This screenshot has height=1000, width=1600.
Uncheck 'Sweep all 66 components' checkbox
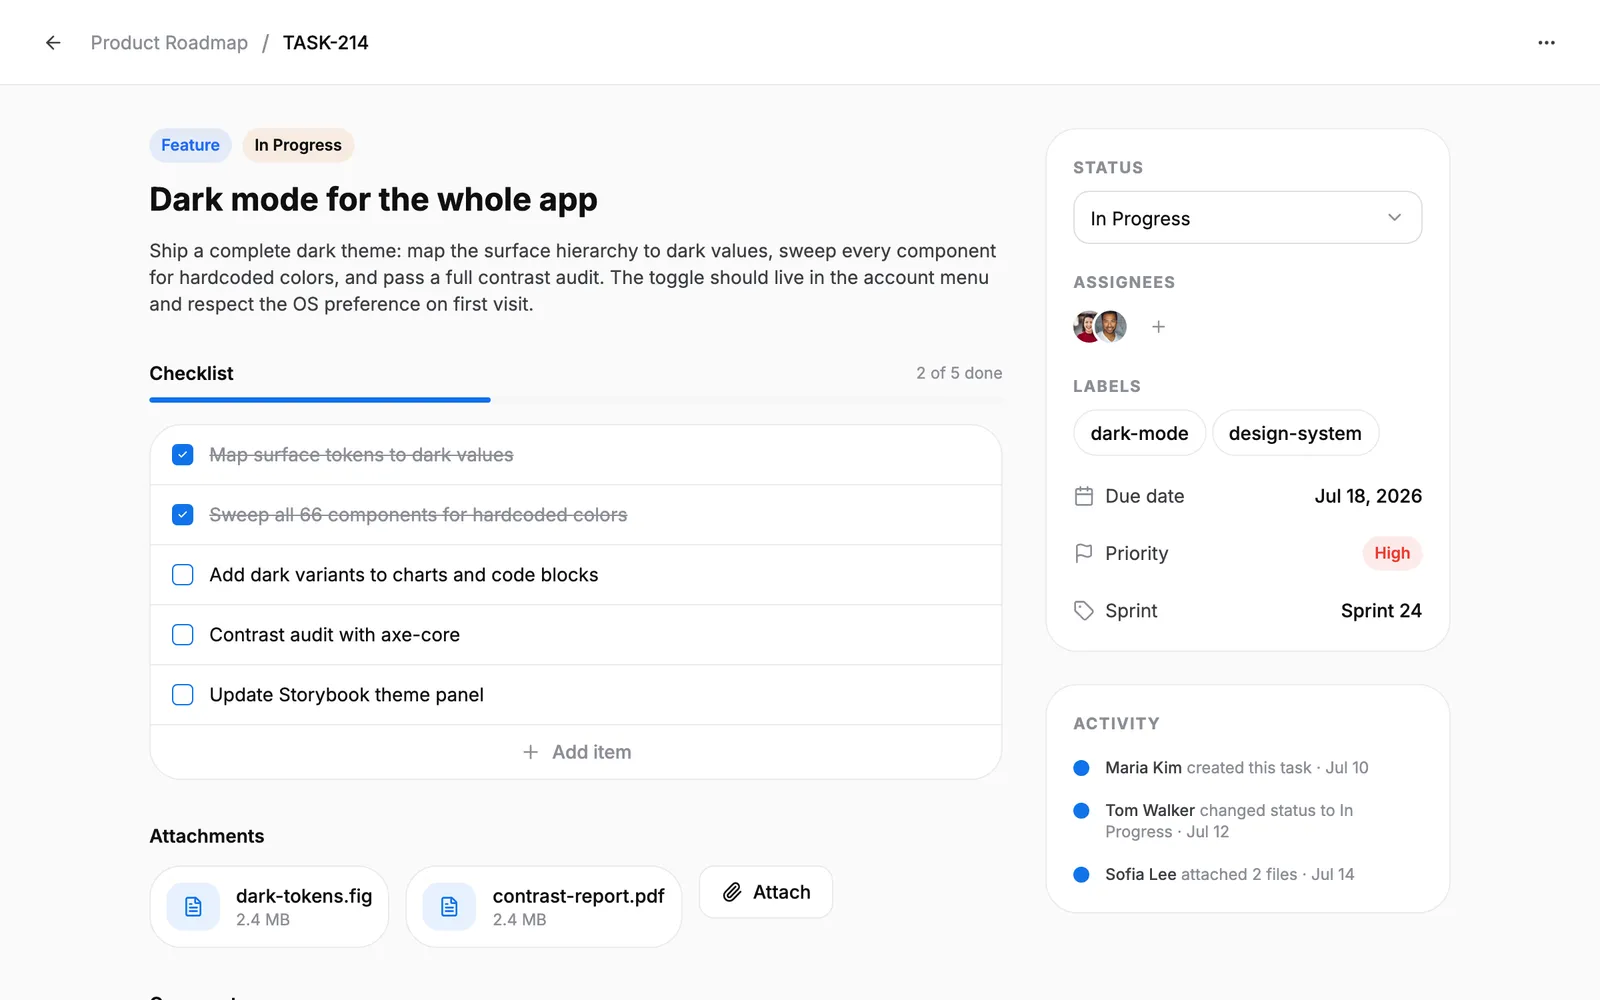(x=182, y=515)
